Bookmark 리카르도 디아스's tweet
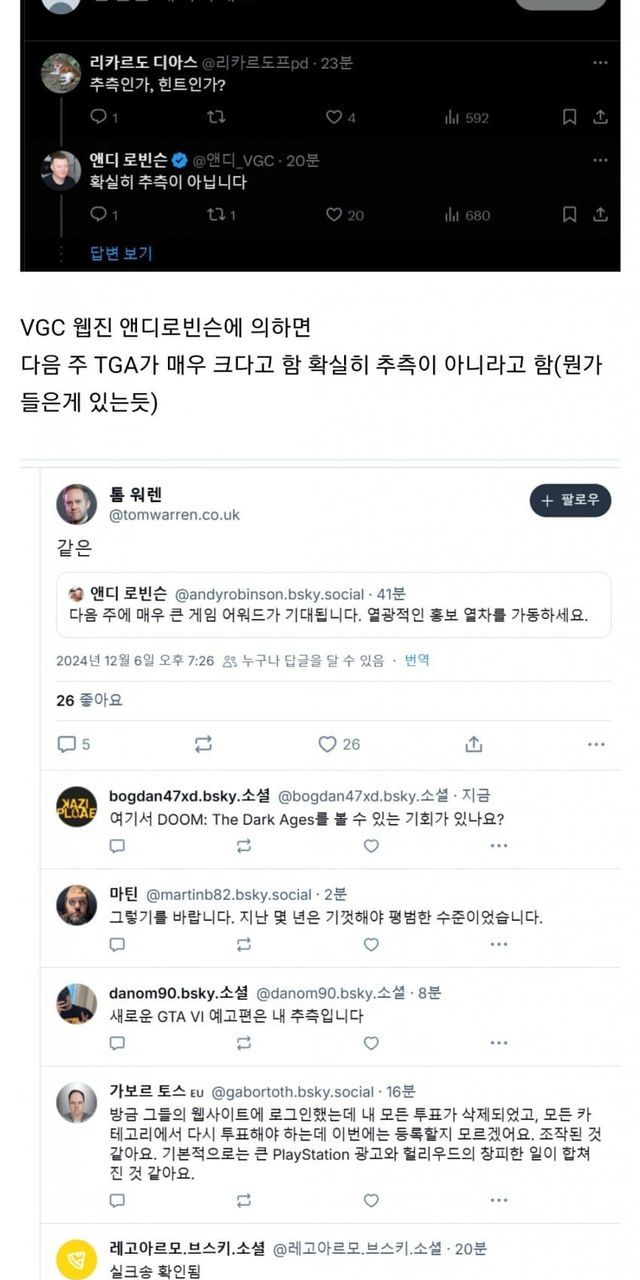640x1280 pixels. 569,117
